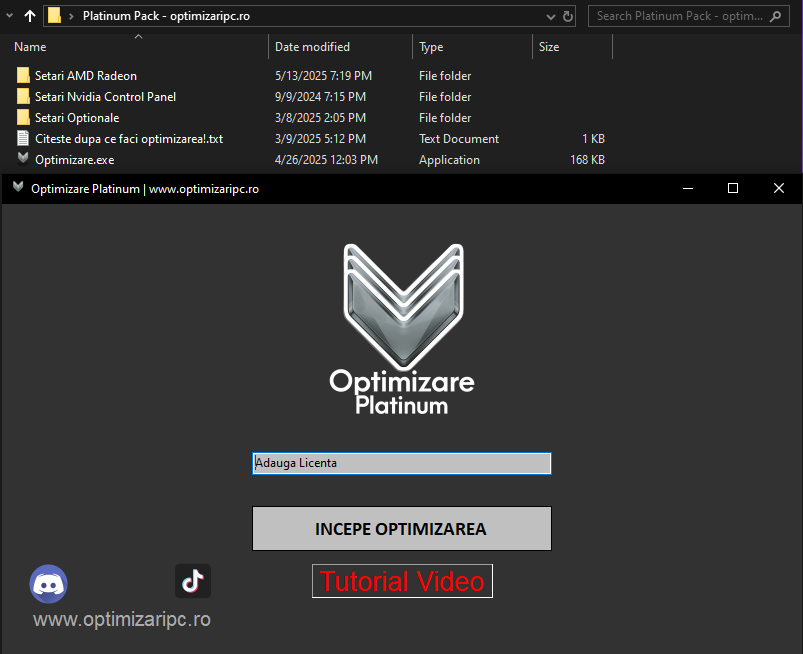The height and width of the screenshot is (654, 803).
Task: Click the 1 KB size value
Action: point(594,139)
